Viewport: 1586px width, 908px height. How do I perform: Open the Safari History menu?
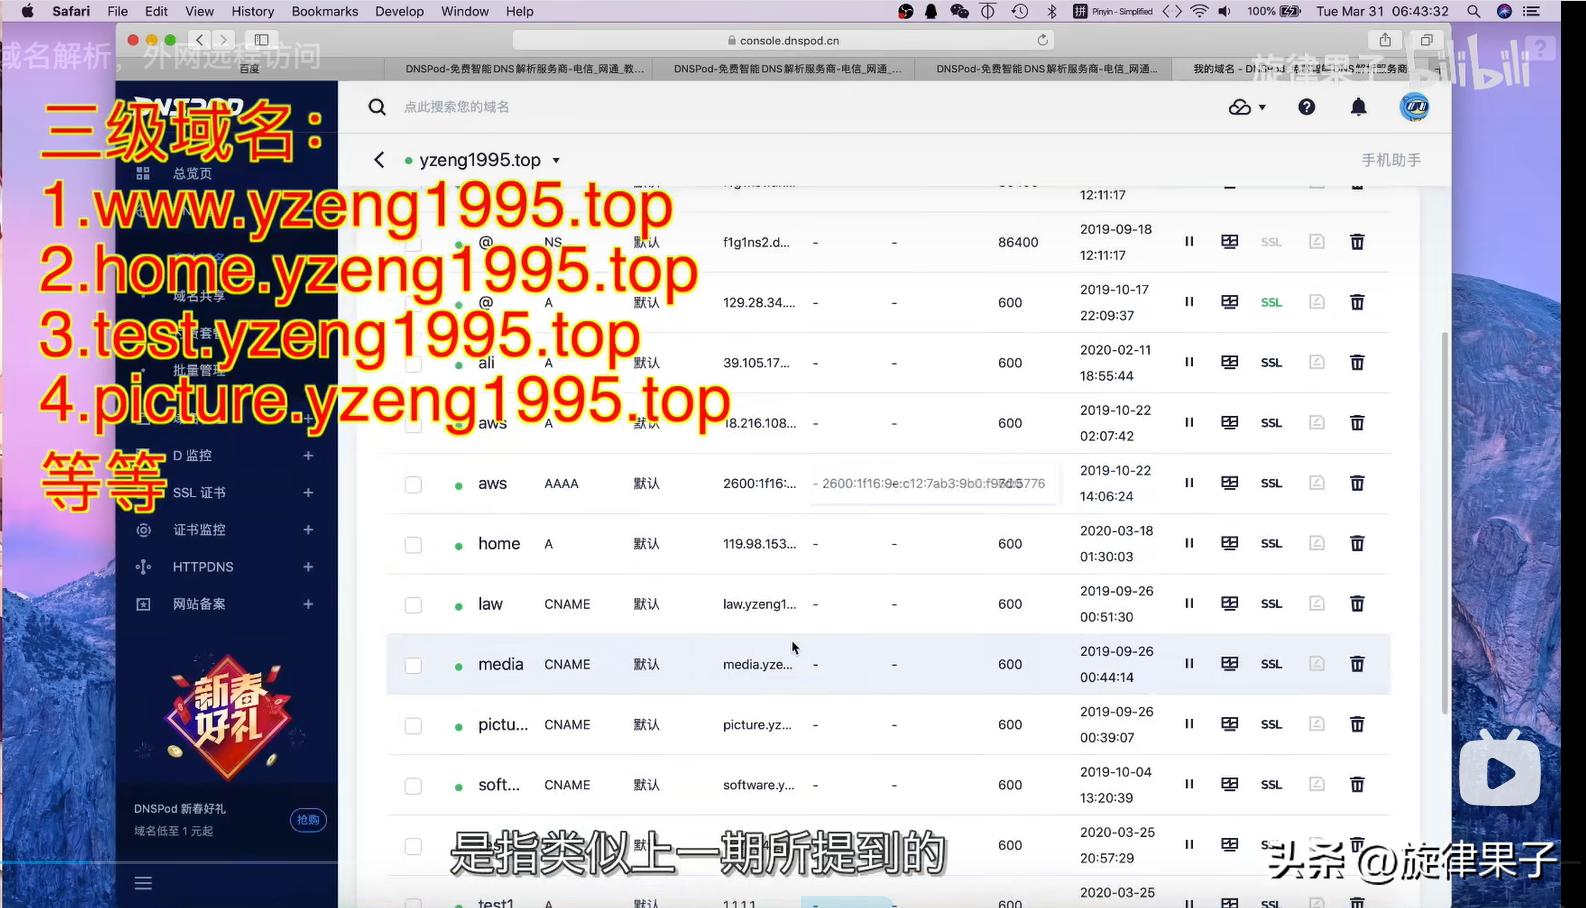click(x=252, y=11)
